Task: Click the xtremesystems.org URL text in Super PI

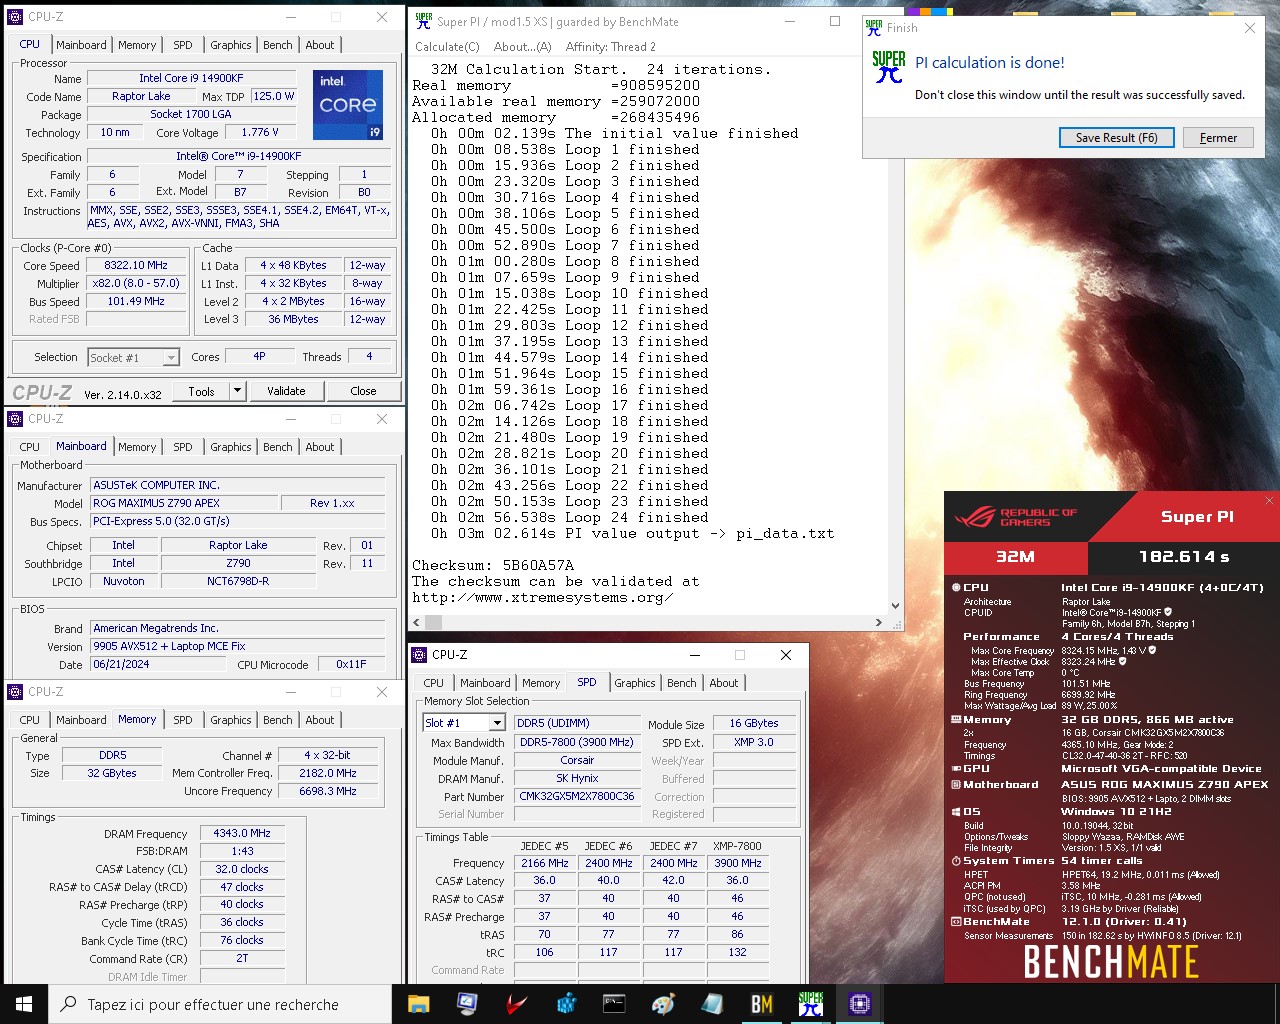Action: (543, 598)
